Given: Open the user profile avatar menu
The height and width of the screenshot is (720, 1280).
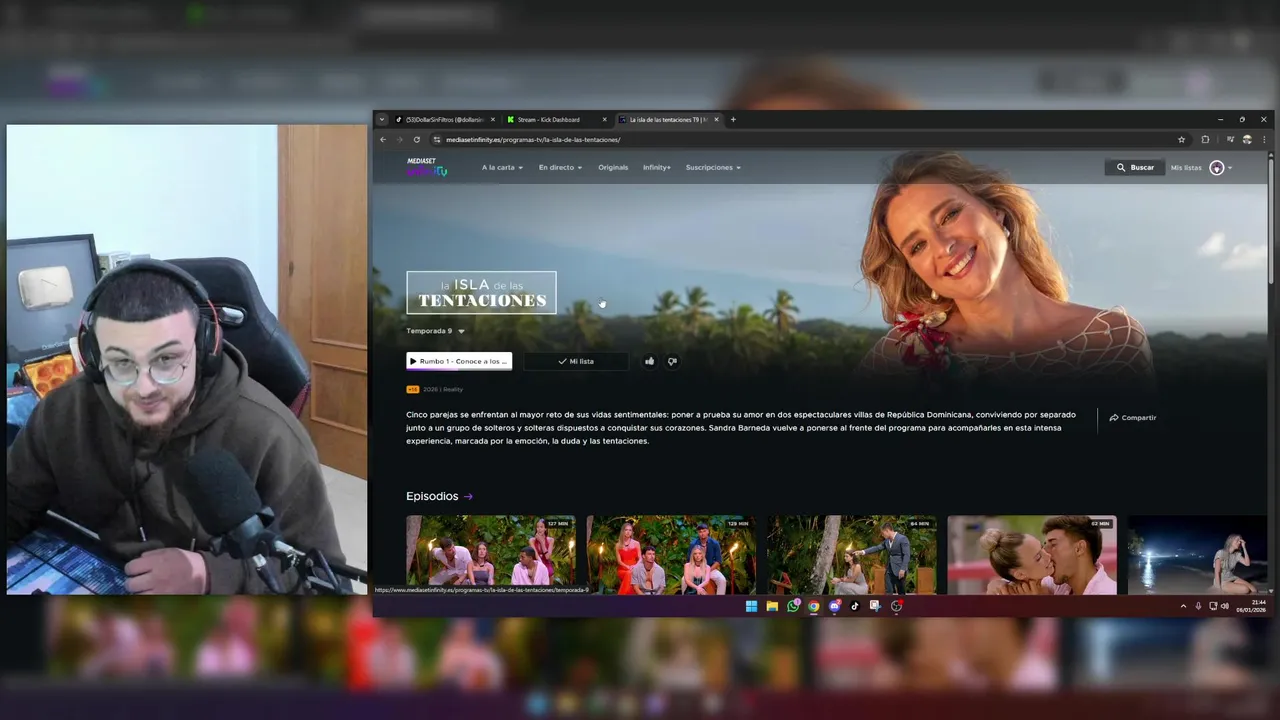Looking at the screenshot, I should [x=1220, y=168].
